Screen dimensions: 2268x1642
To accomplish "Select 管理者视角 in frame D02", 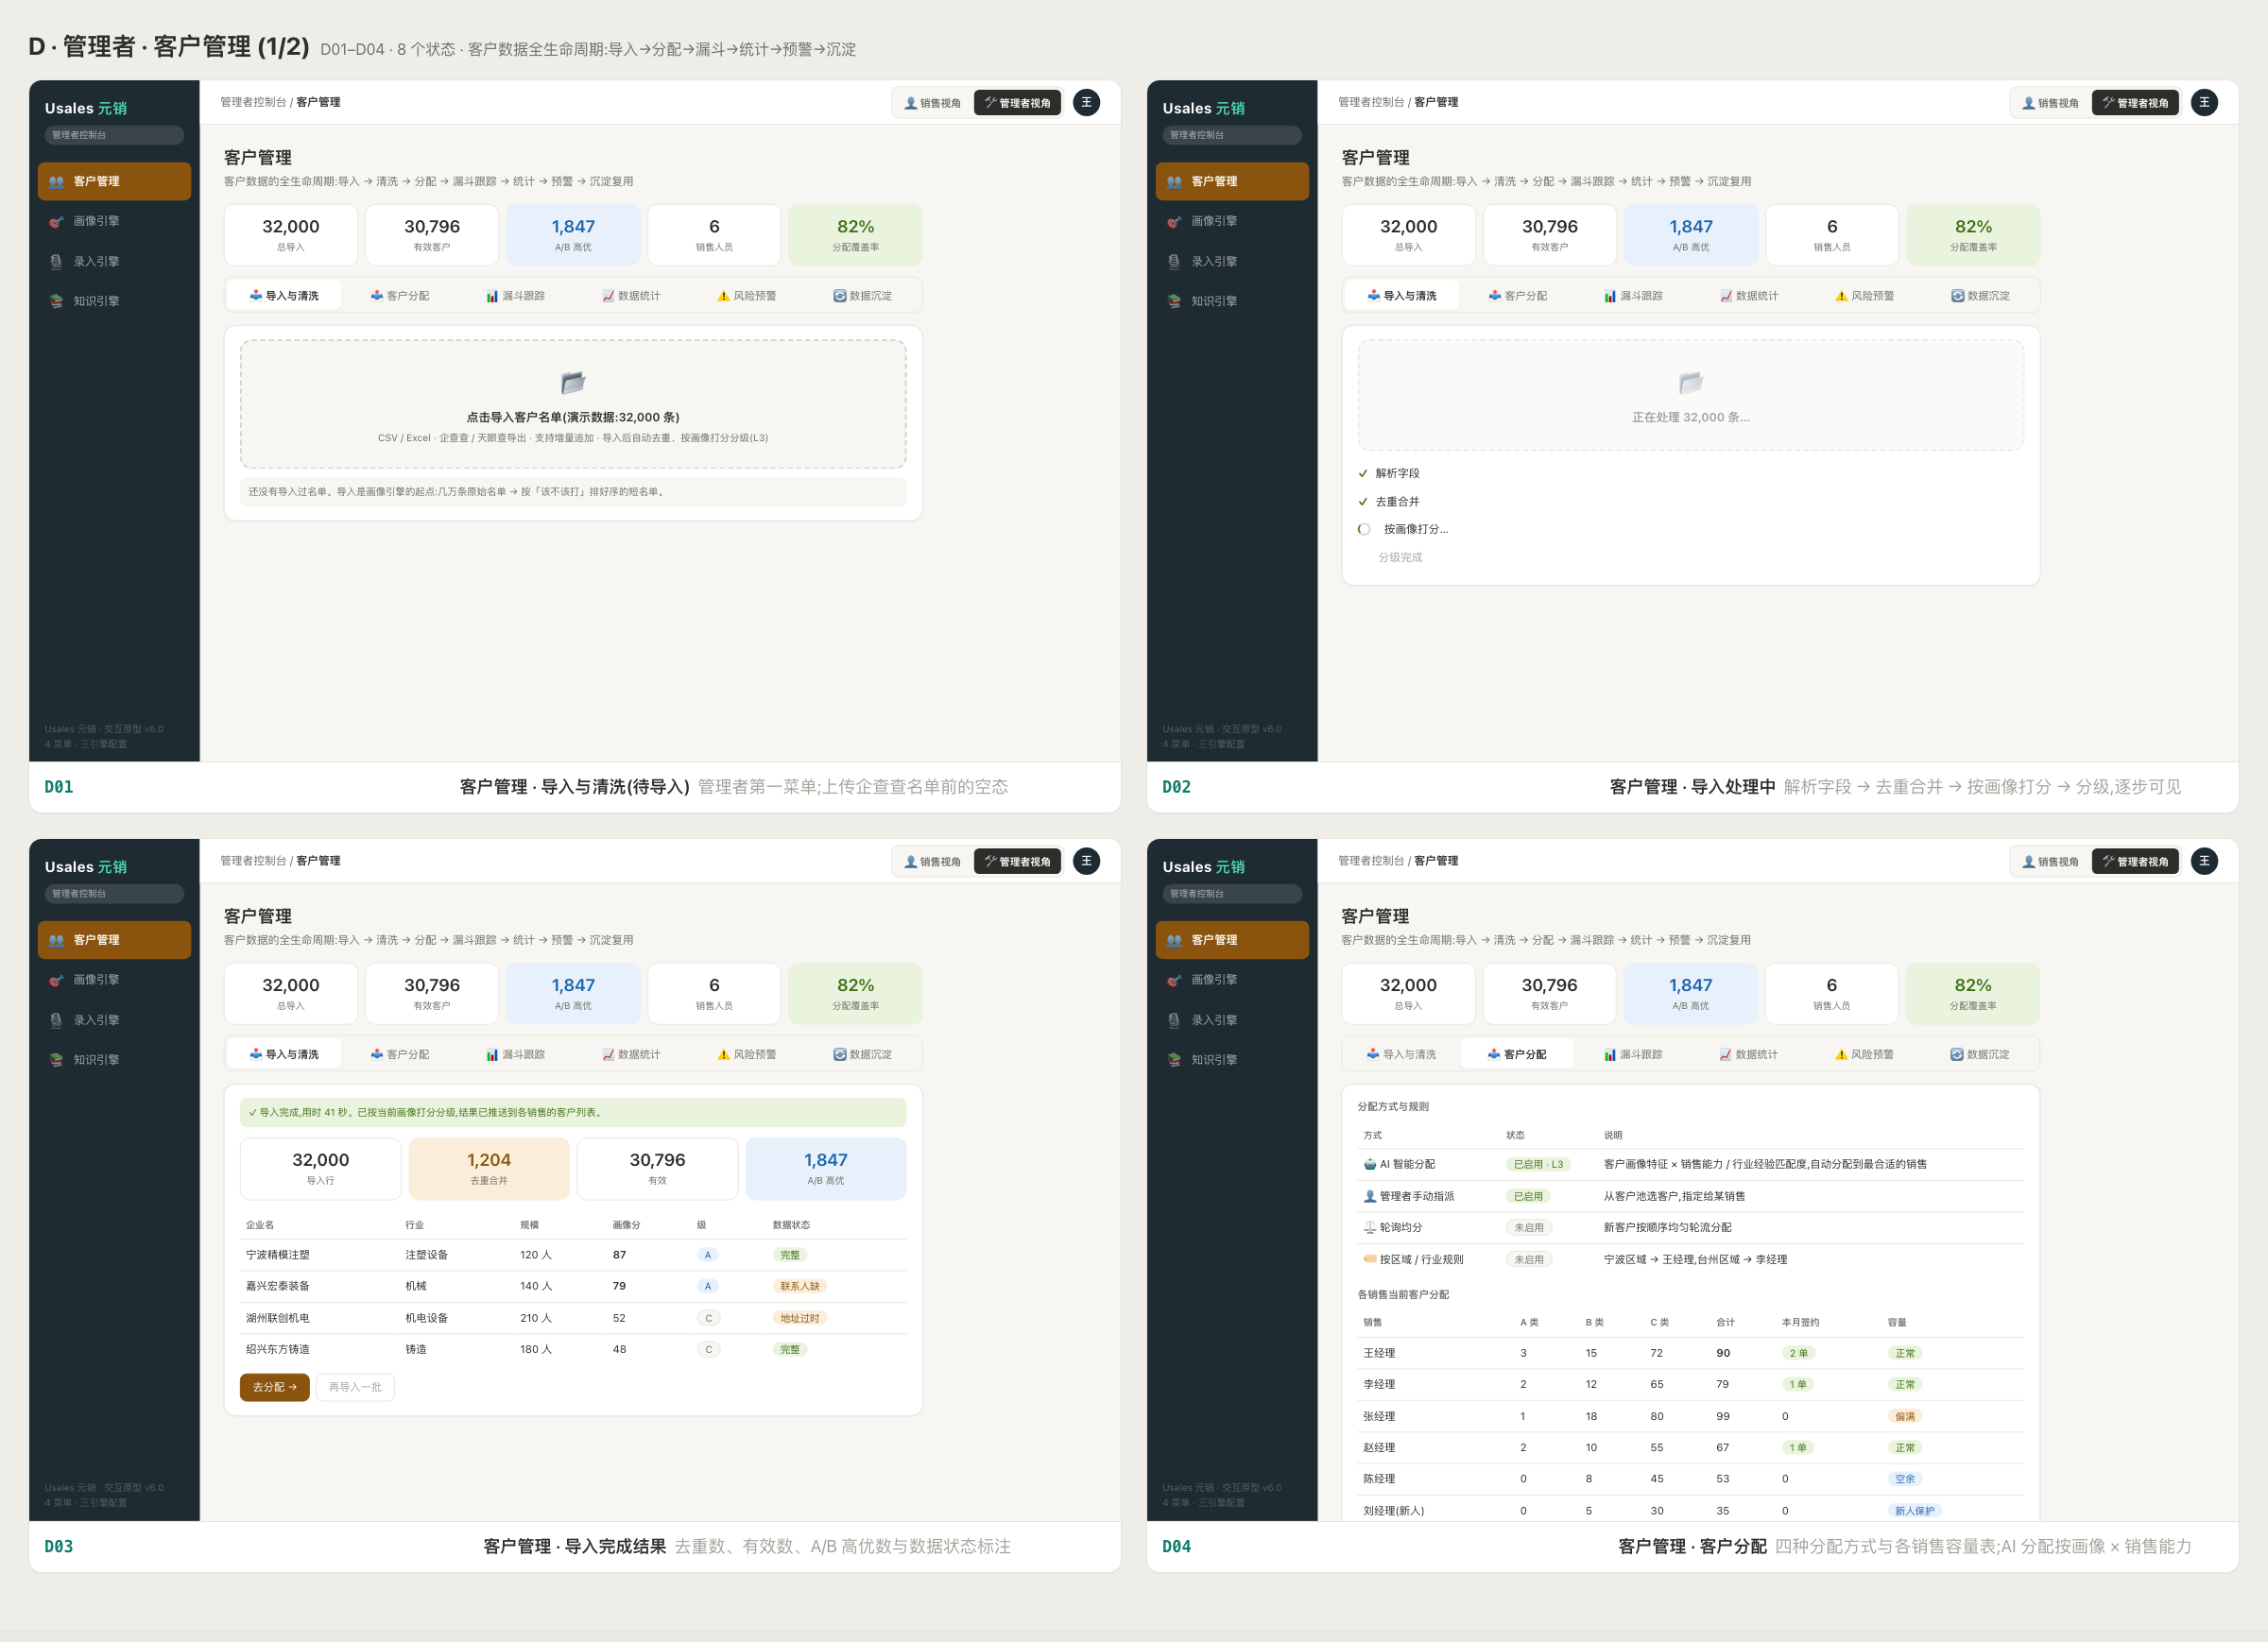I will point(2136,103).
